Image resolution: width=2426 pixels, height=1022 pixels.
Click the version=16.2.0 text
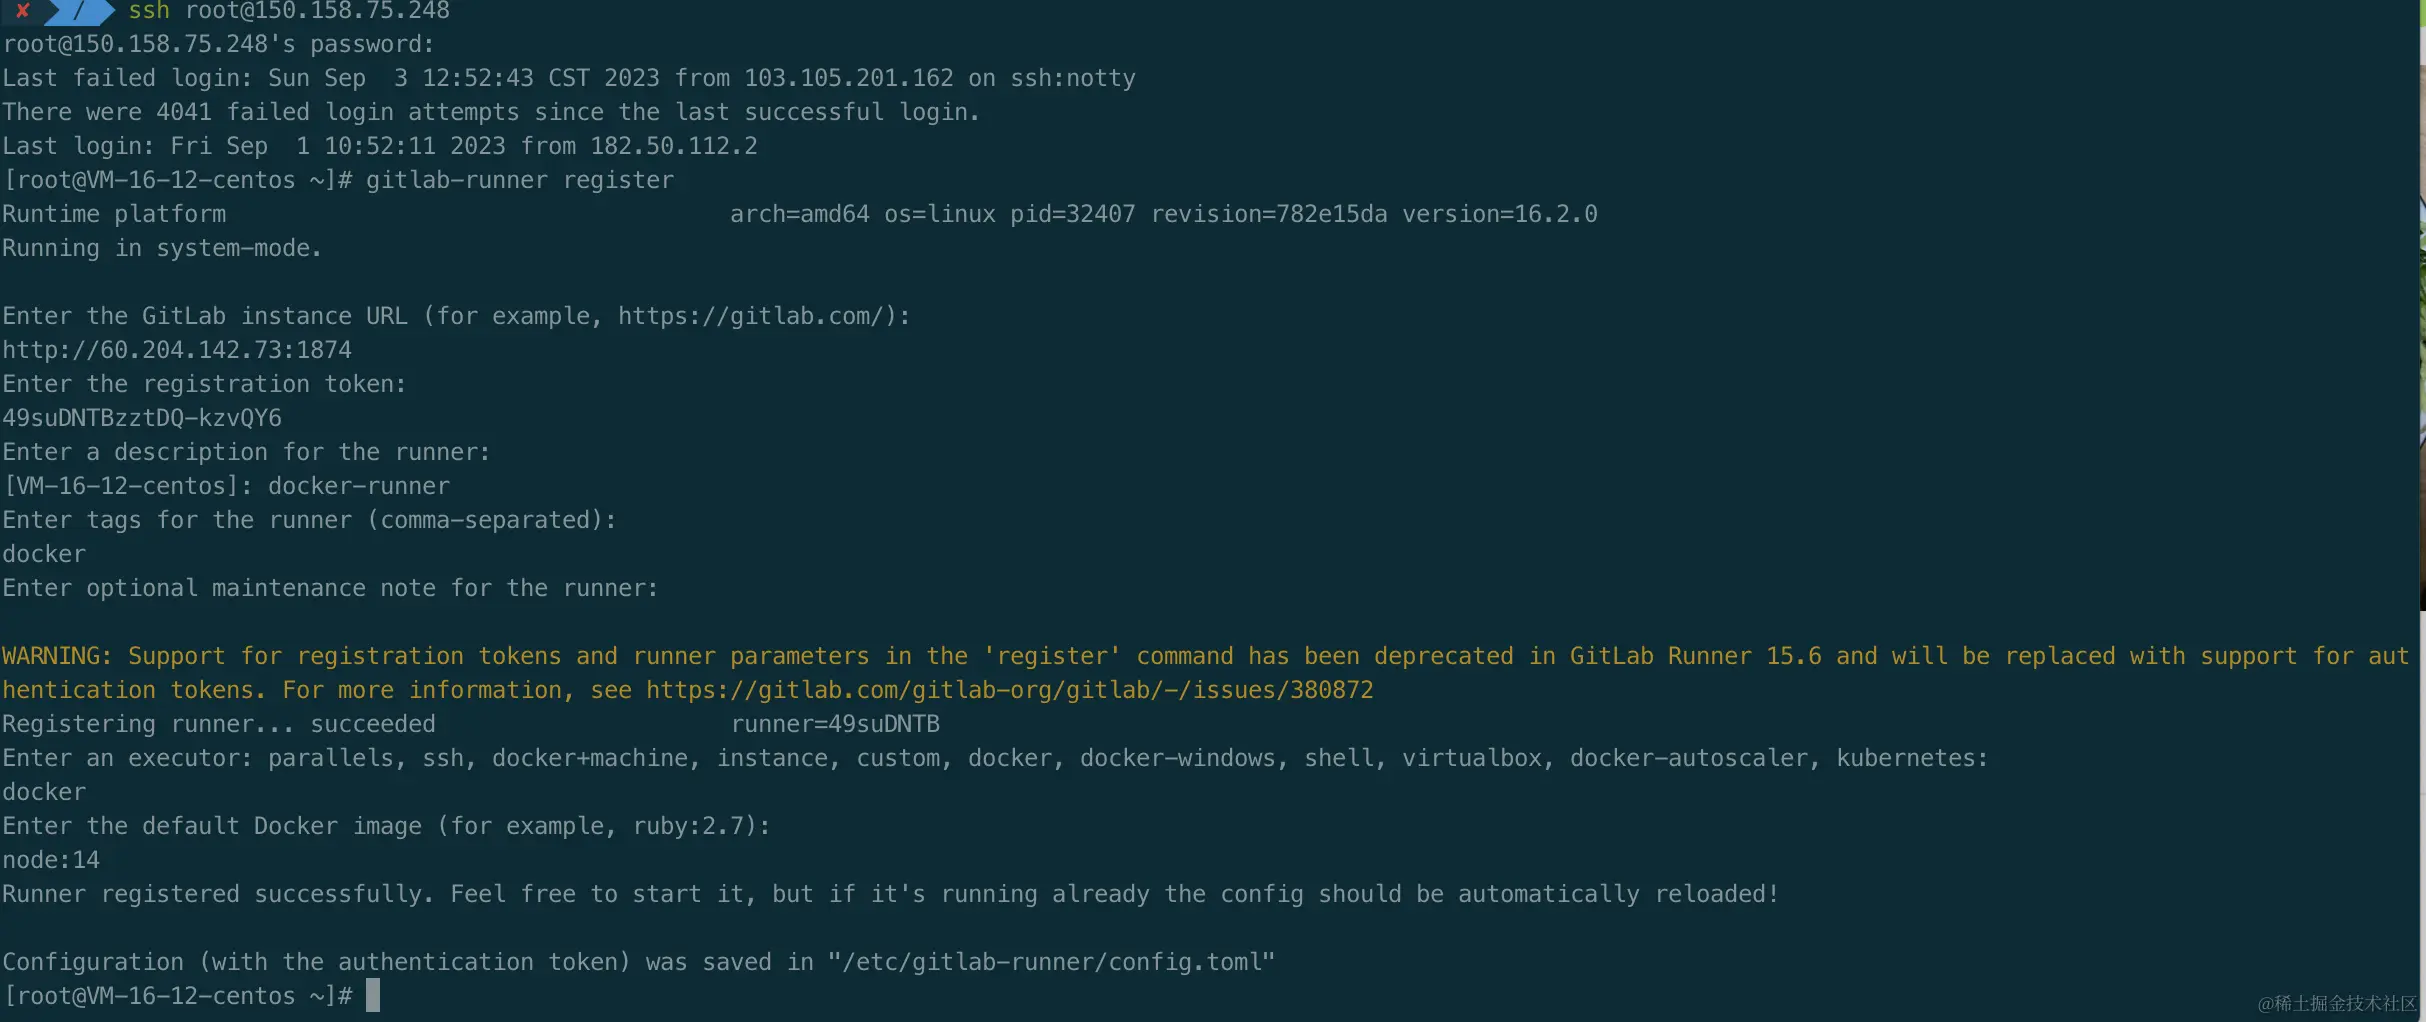(x=1499, y=214)
